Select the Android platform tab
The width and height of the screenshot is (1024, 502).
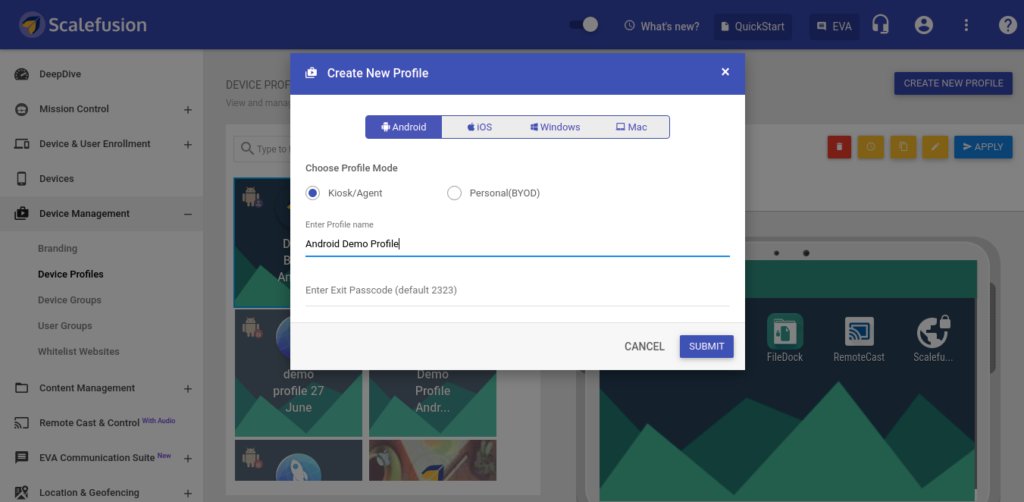point(404,127)
